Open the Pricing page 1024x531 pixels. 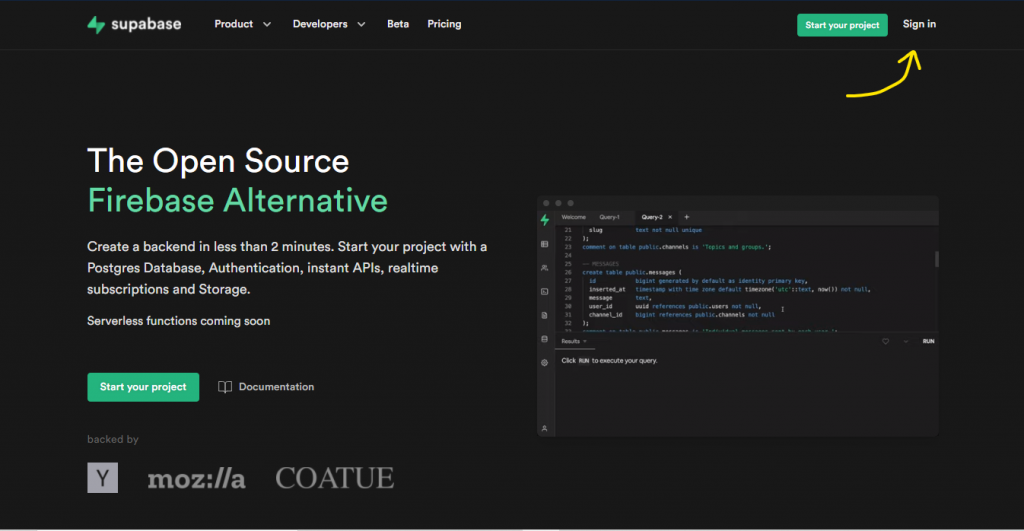coord(444,24)
